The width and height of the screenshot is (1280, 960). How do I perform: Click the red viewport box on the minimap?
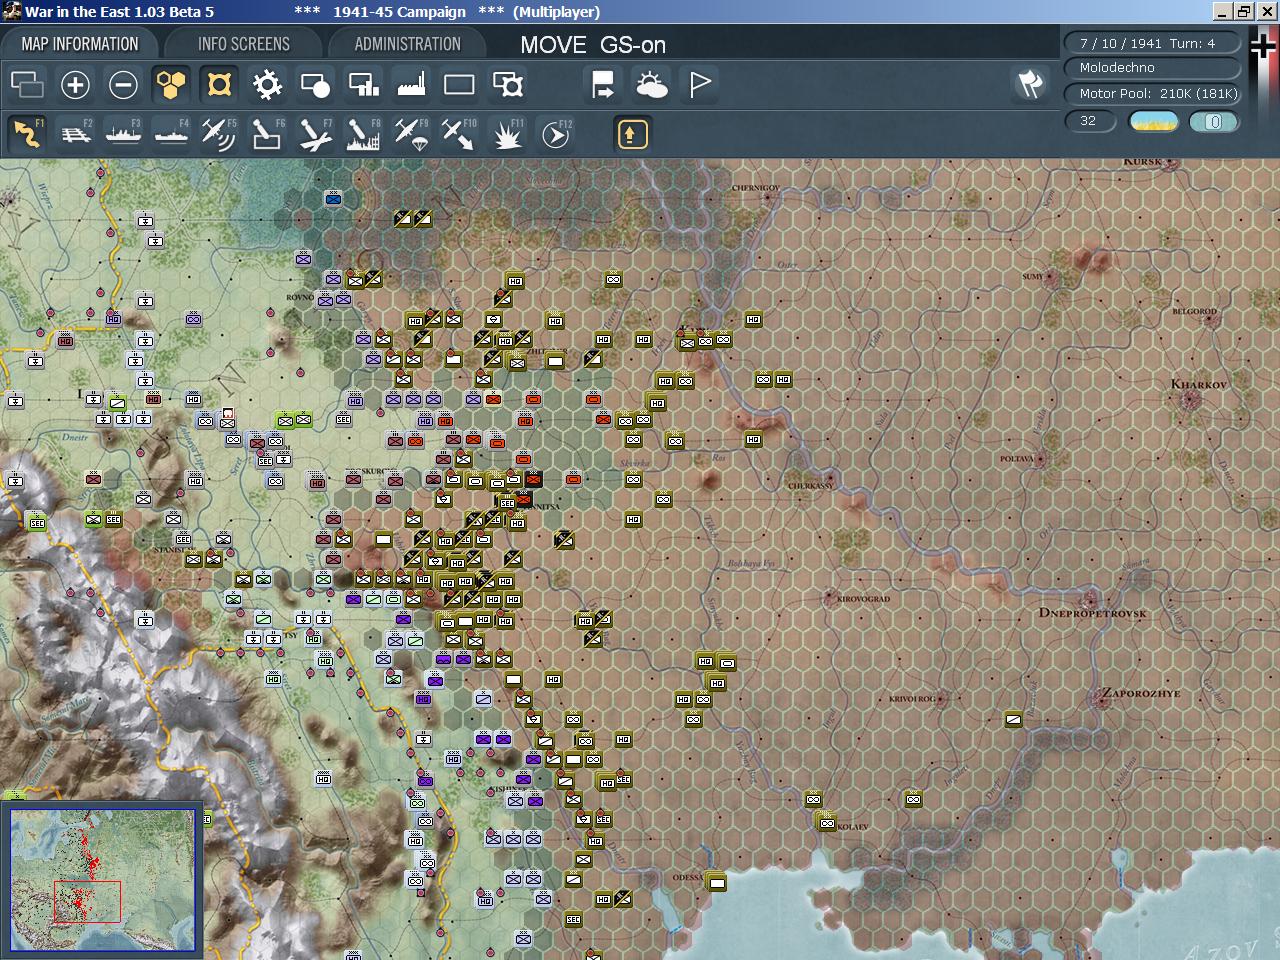(87, 901)
